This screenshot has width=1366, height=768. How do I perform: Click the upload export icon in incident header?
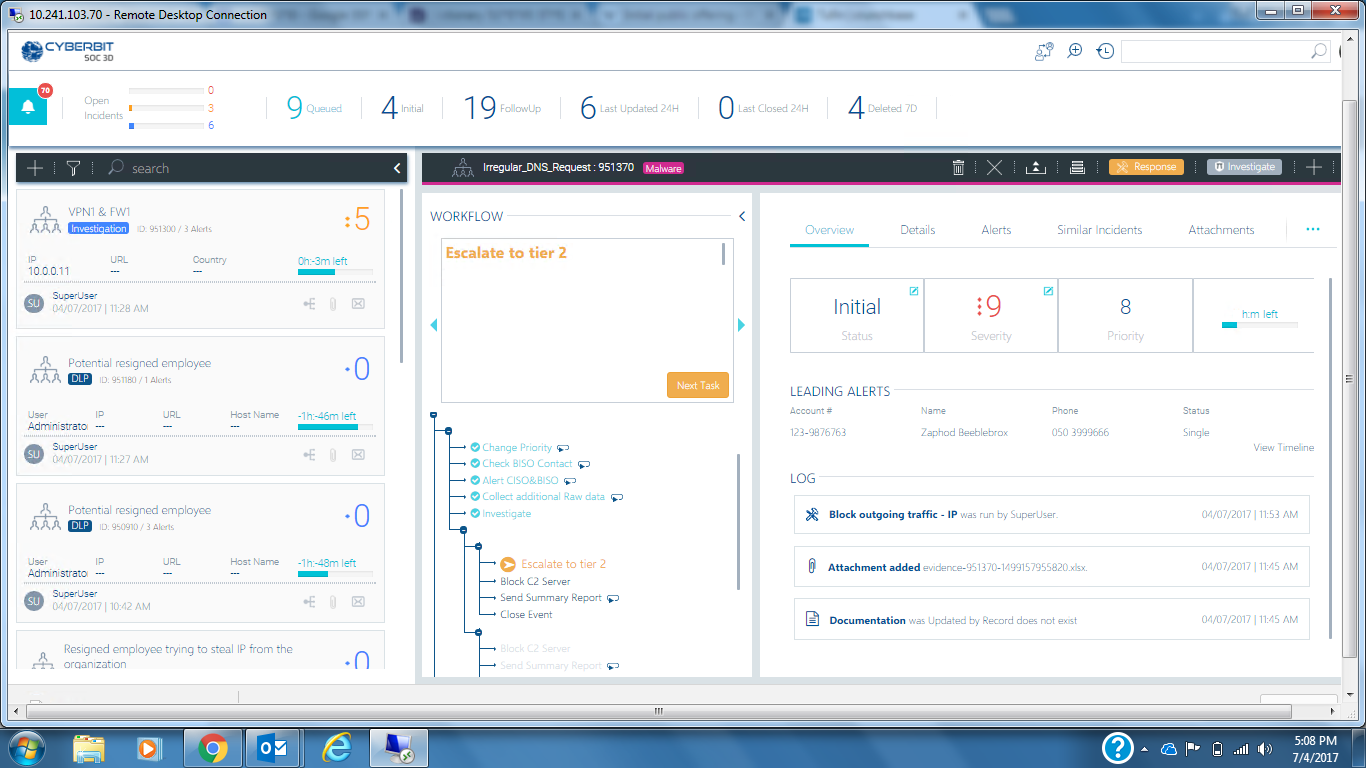1036,168
